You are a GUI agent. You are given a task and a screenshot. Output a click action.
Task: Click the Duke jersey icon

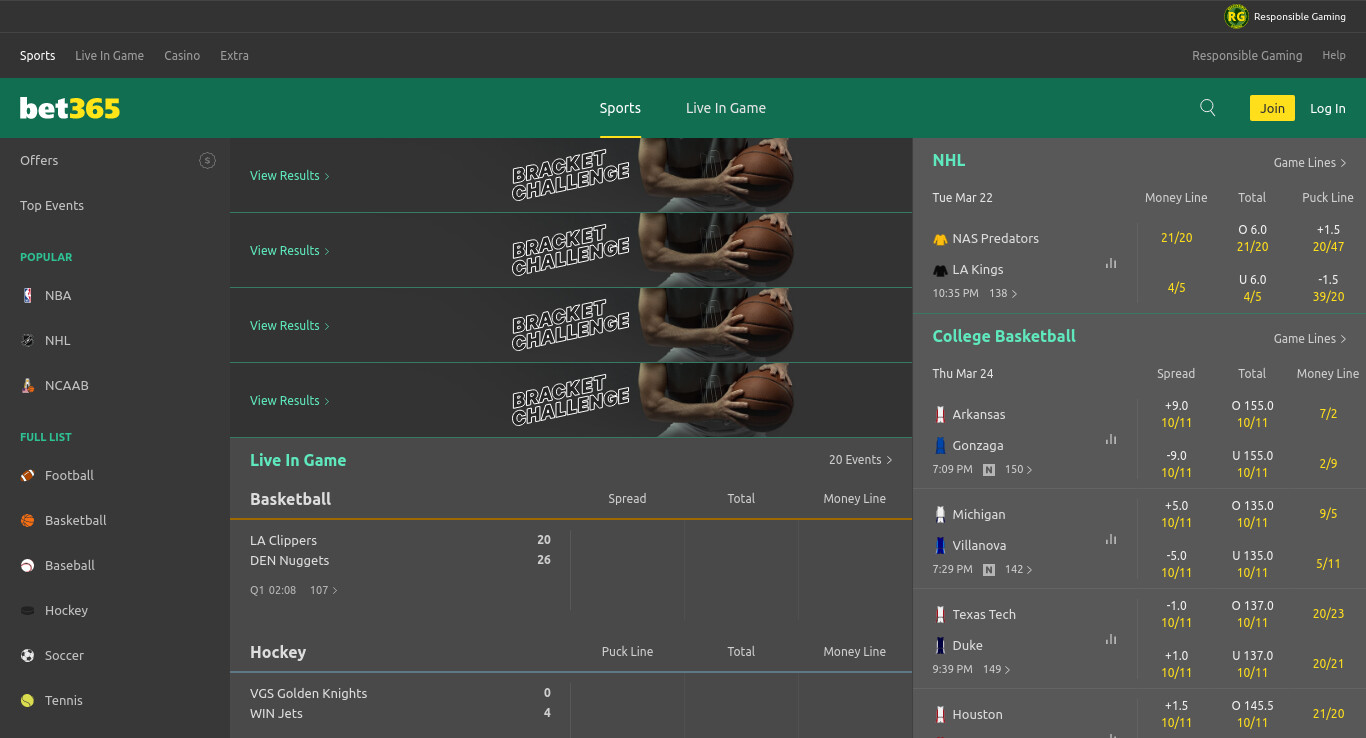940,645
